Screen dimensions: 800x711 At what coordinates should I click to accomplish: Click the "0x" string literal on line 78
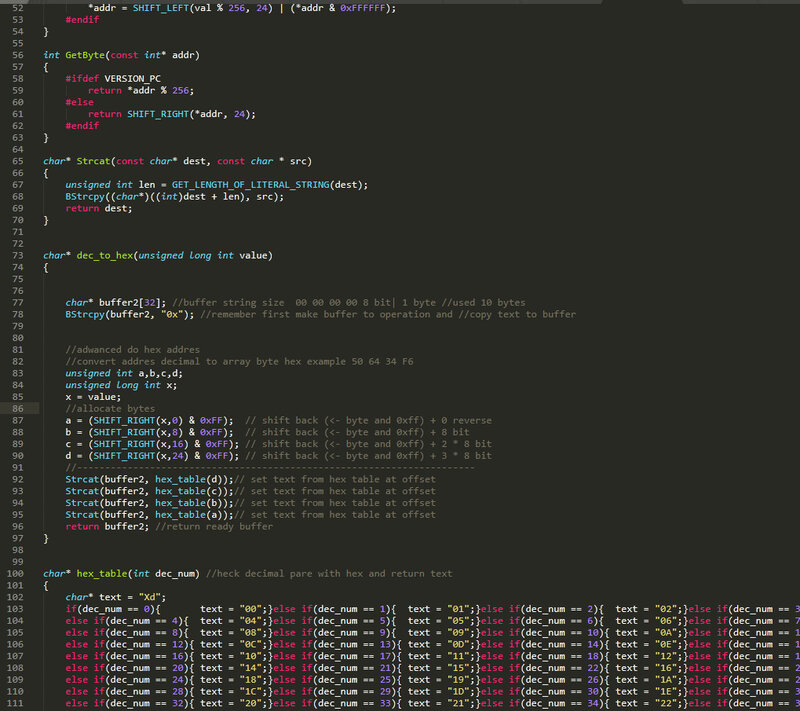172,314
